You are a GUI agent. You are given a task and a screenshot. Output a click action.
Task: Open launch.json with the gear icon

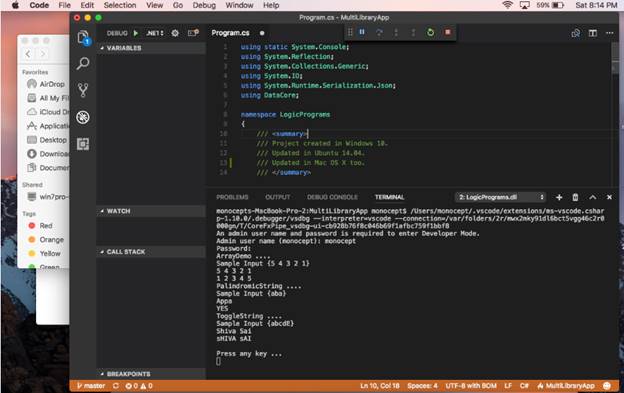pos(175,33)
